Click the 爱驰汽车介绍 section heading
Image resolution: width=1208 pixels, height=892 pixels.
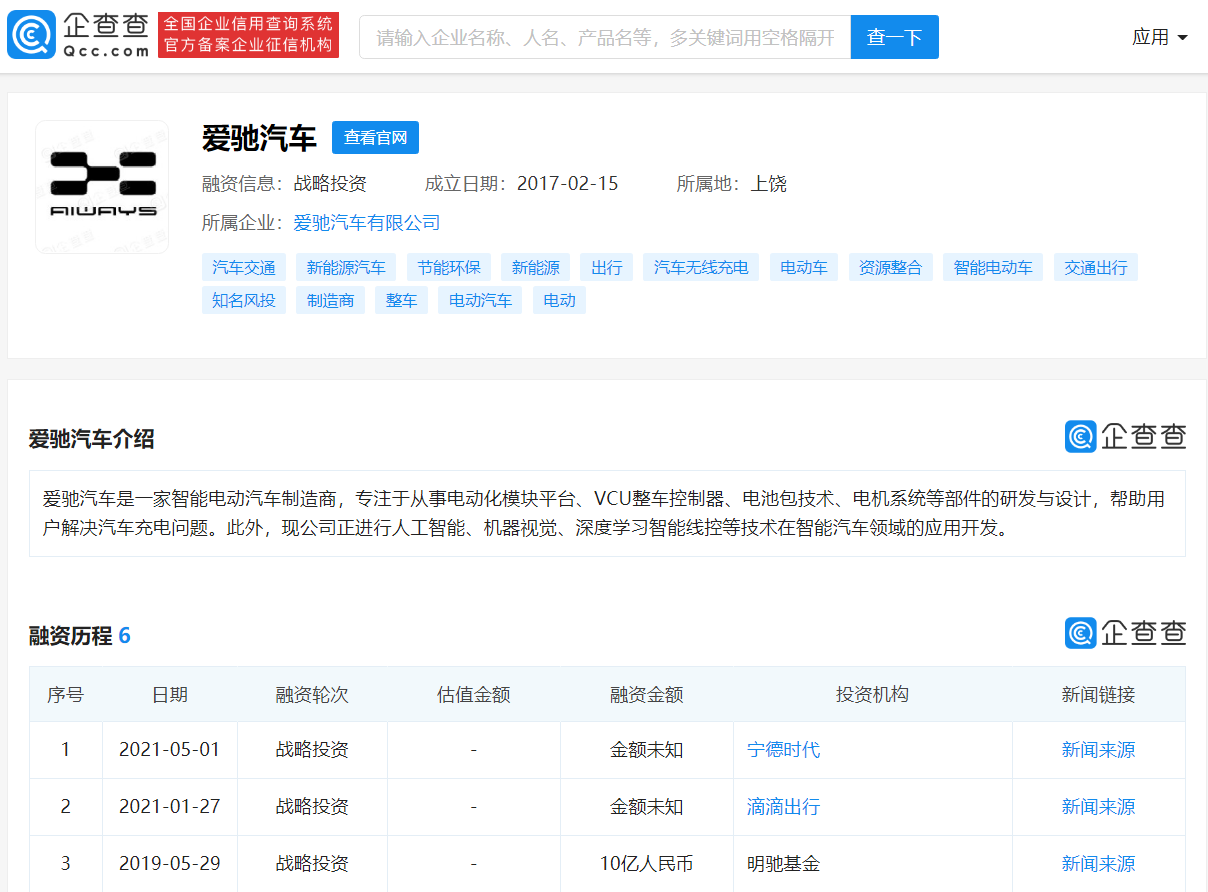point(91,439)
